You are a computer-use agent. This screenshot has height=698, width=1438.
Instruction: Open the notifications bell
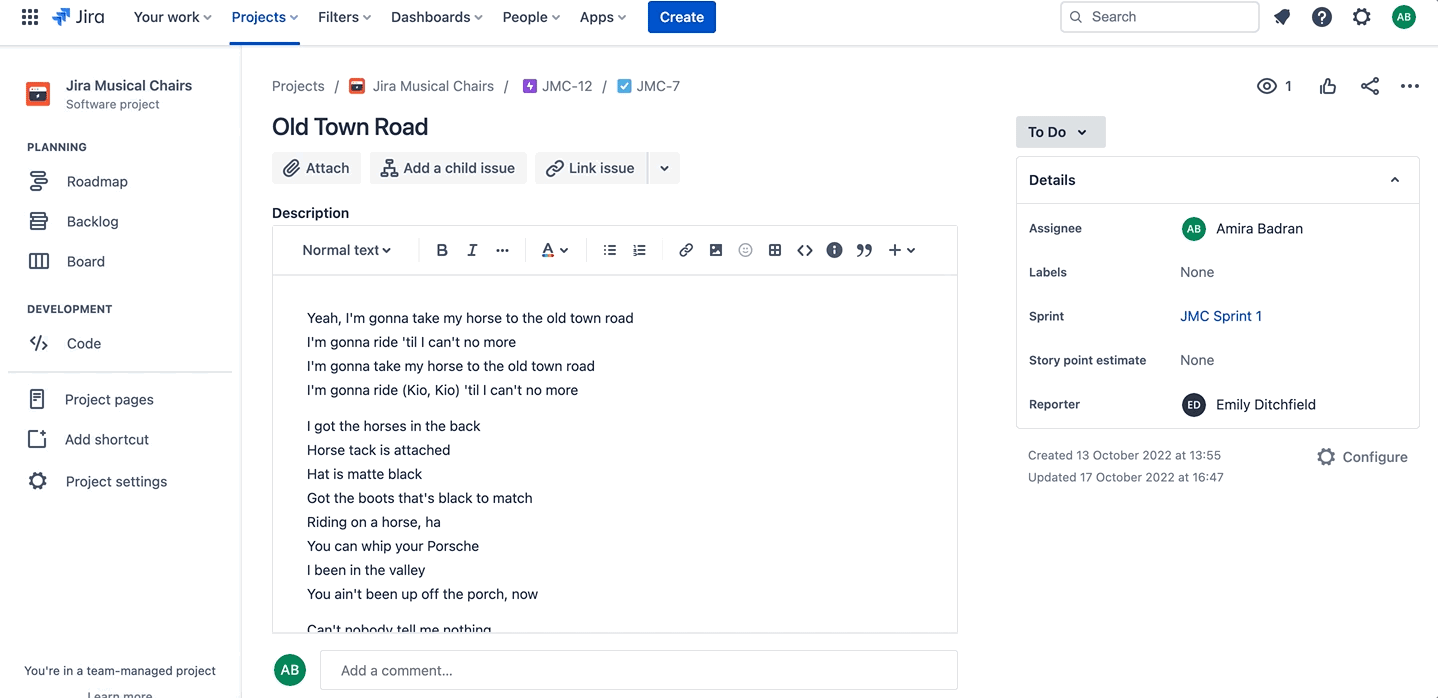pos(1282,17)
